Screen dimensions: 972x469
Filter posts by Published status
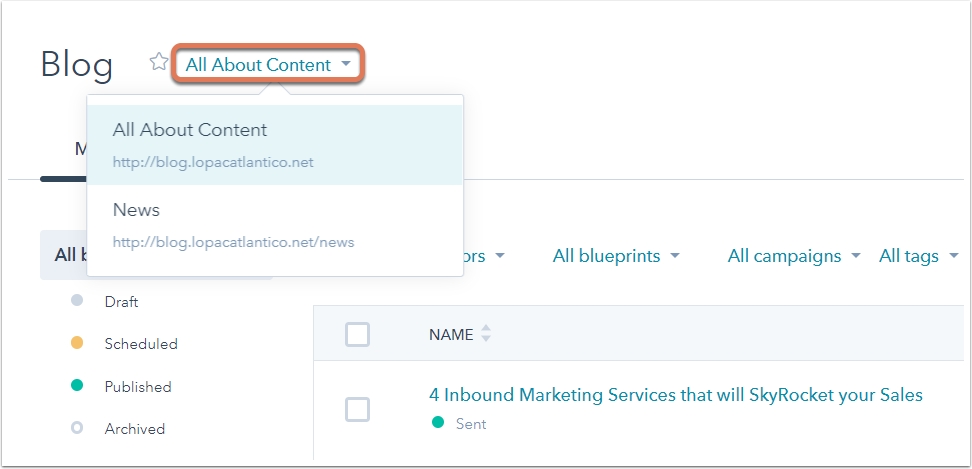(138, 387)
